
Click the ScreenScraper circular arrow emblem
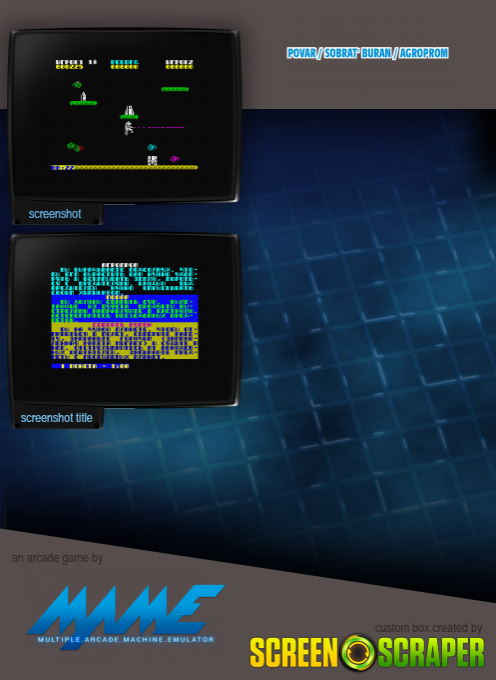(358, 652)
